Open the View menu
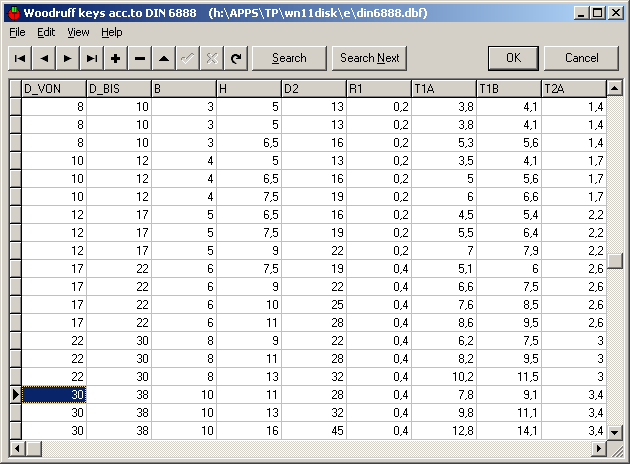 click(78, 32)
